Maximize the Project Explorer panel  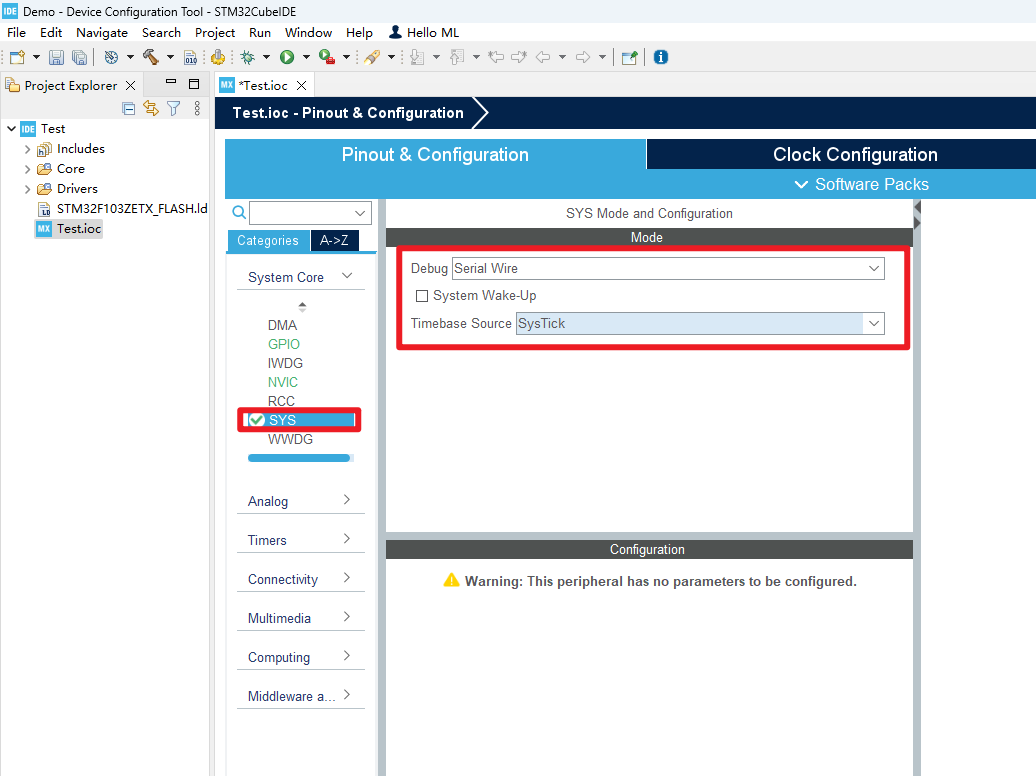194,84
